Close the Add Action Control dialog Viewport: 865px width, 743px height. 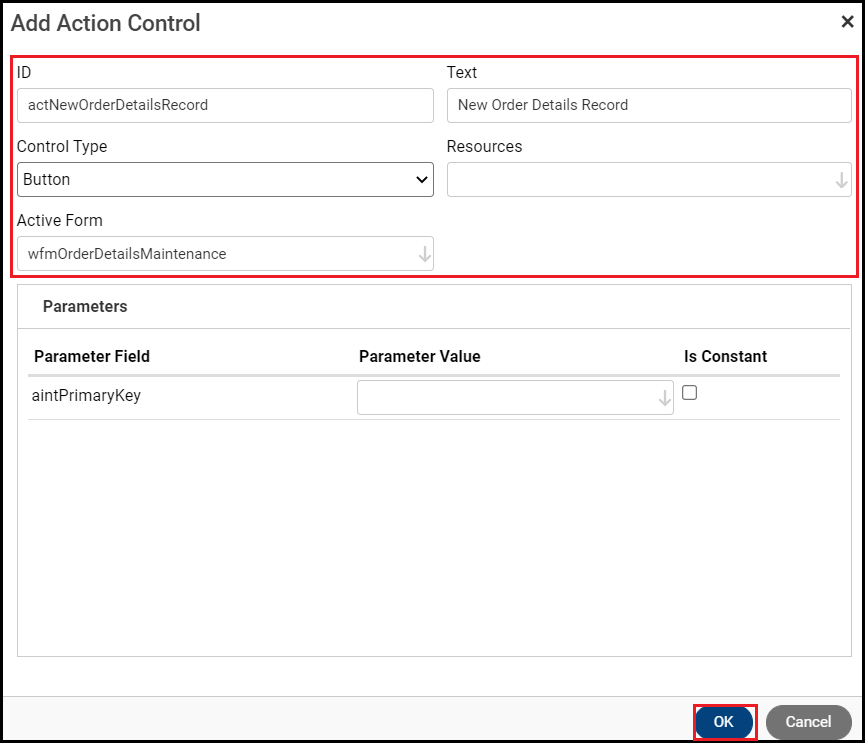849,22
